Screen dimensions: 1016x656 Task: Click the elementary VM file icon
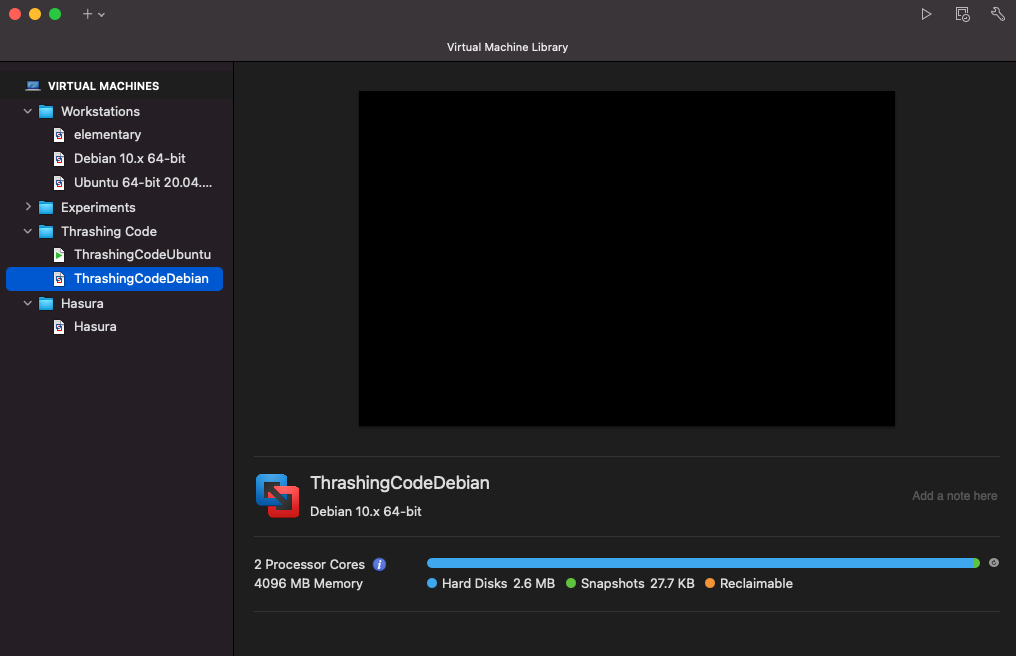pos(59,135)
